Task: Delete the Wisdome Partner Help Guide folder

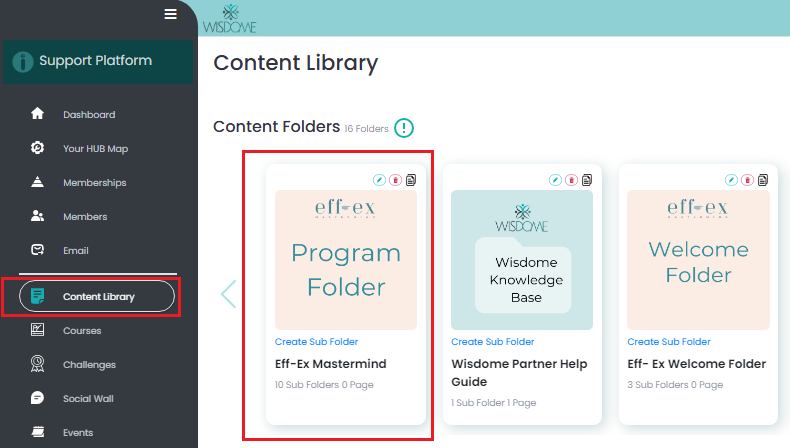Action: click(571, 180)
